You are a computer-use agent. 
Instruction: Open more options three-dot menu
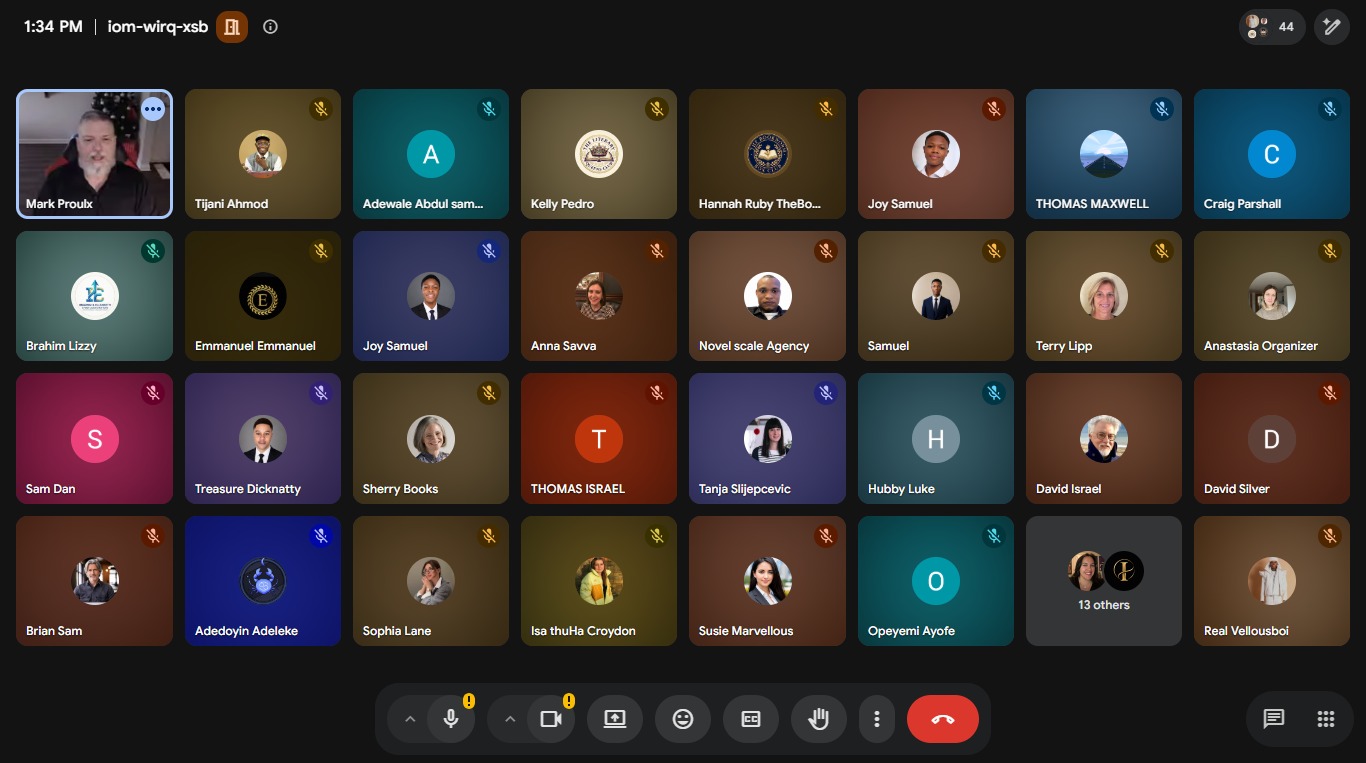tap(877, 719)
